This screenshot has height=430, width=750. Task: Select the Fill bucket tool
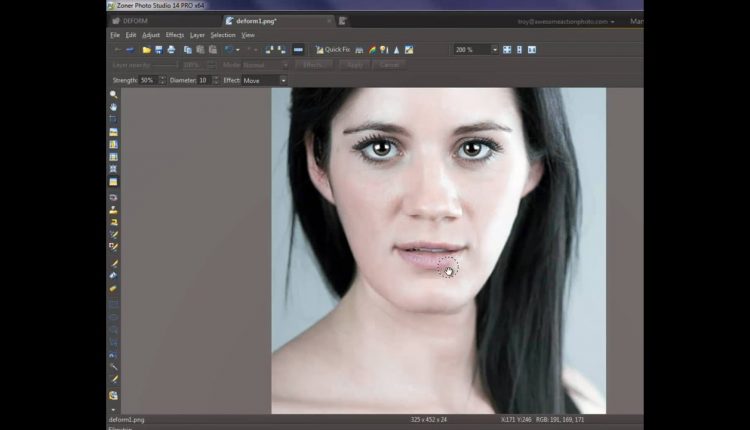pos(113,276)
